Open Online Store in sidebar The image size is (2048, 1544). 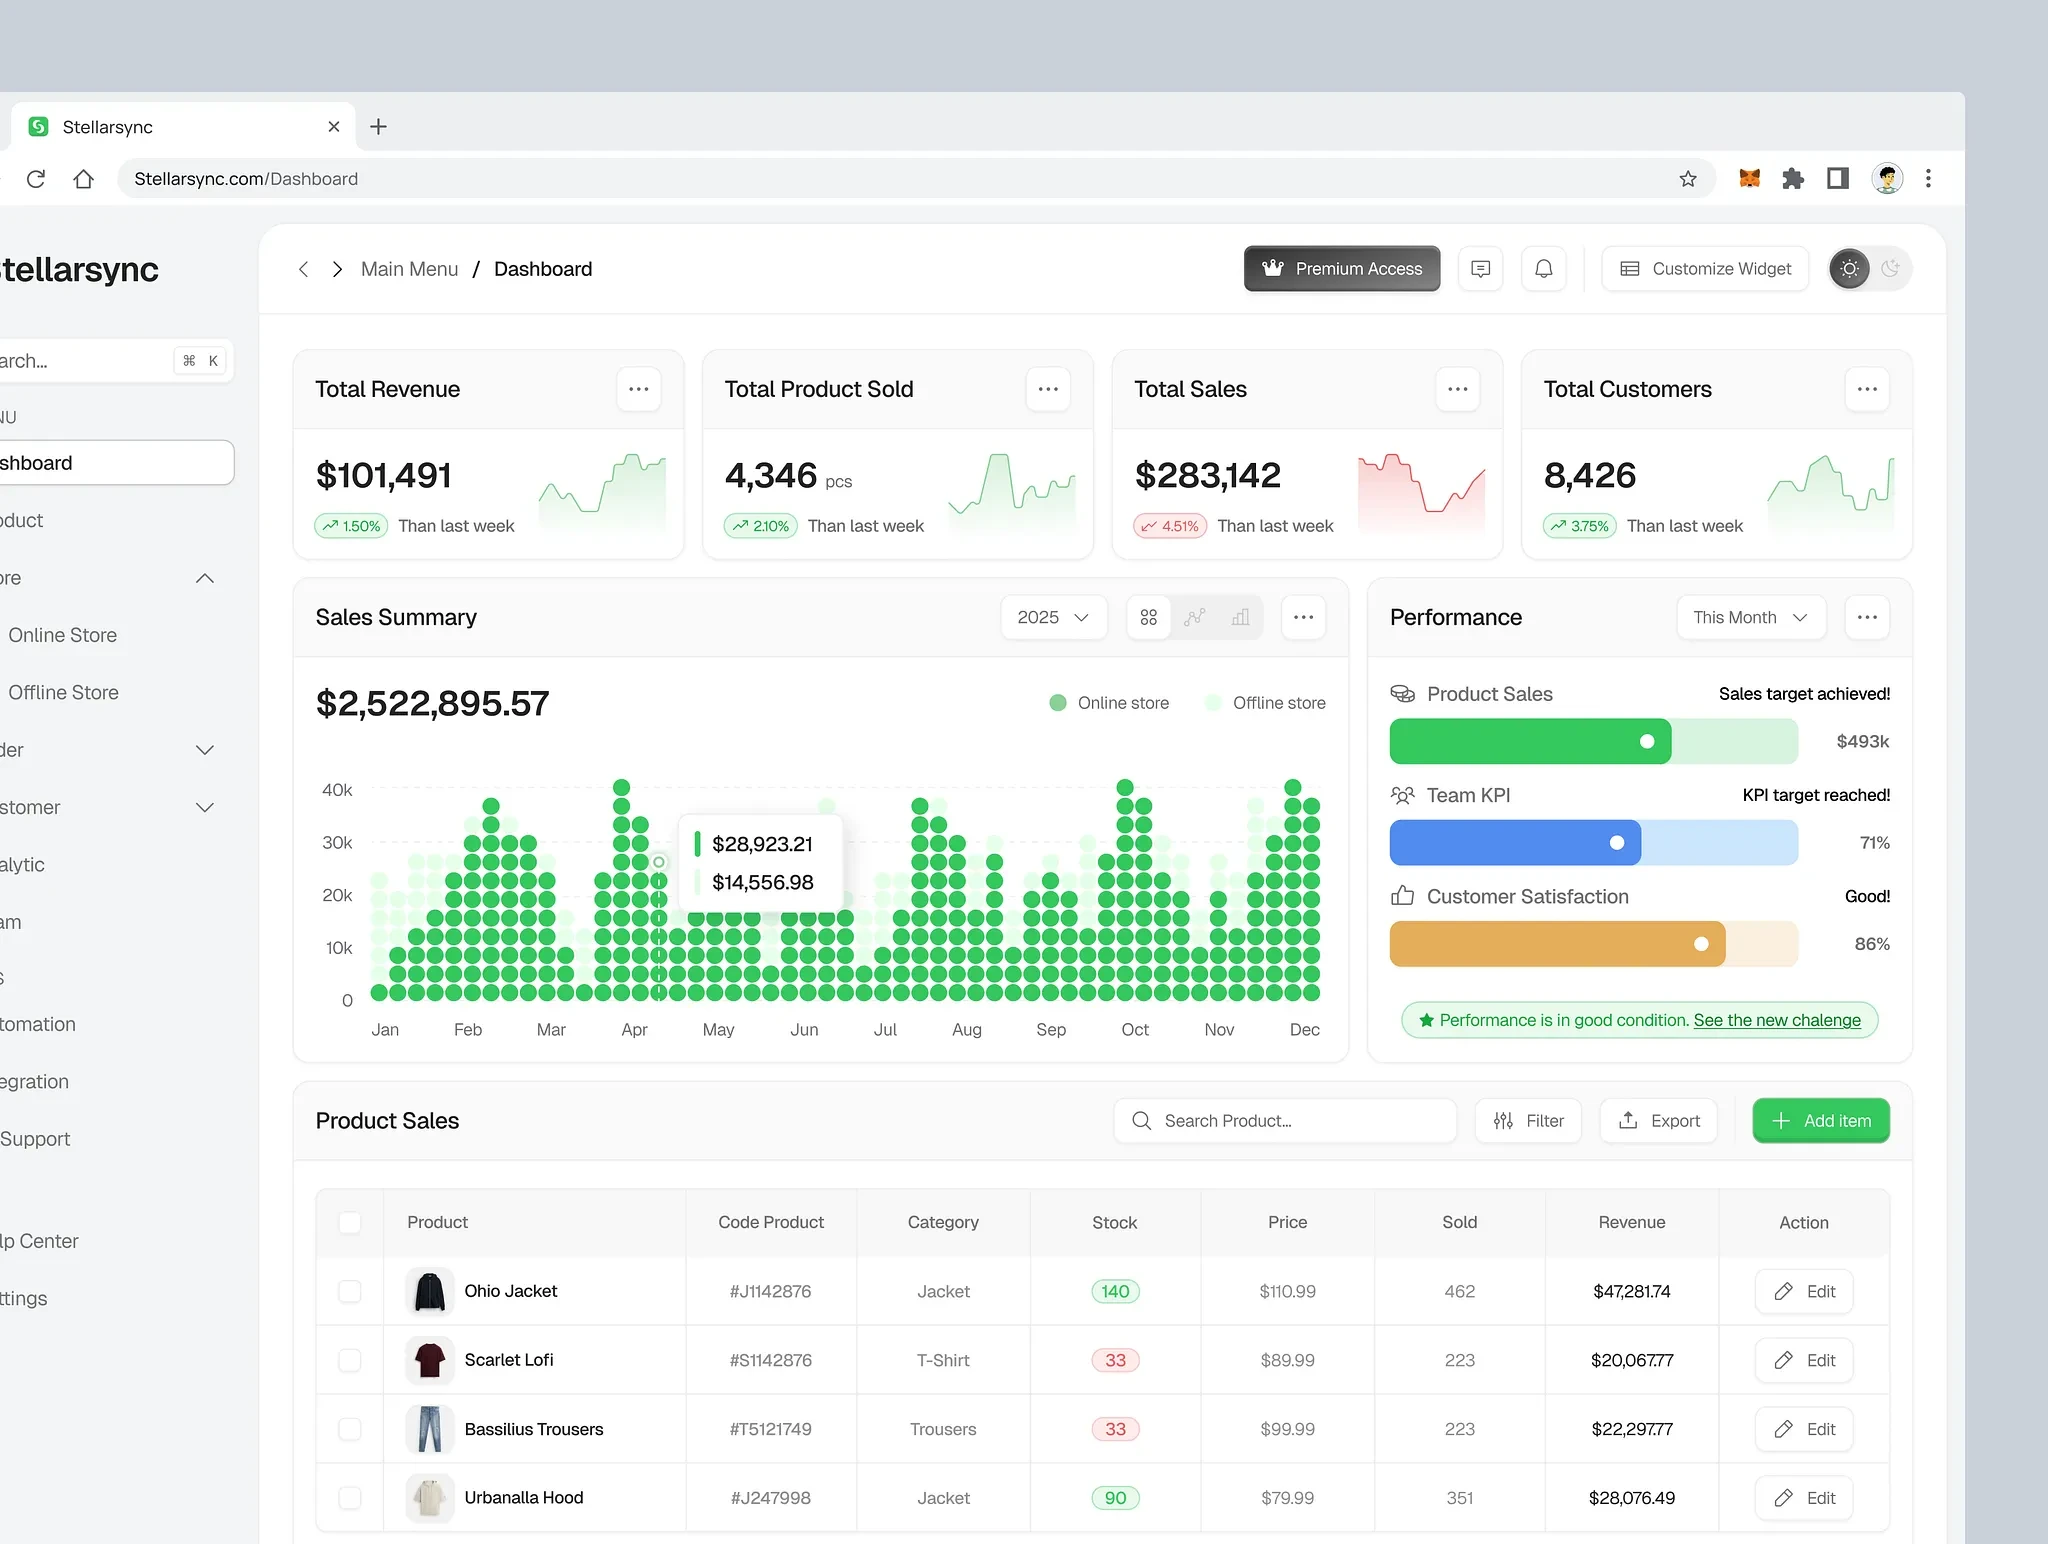tap(63, 635)
